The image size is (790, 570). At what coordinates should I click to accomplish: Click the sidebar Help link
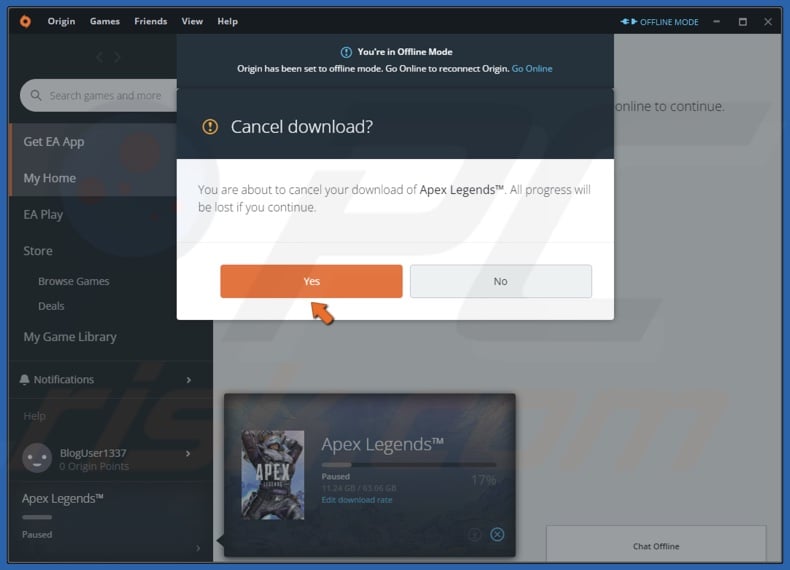pyautogui.click(x=34, y=416)
